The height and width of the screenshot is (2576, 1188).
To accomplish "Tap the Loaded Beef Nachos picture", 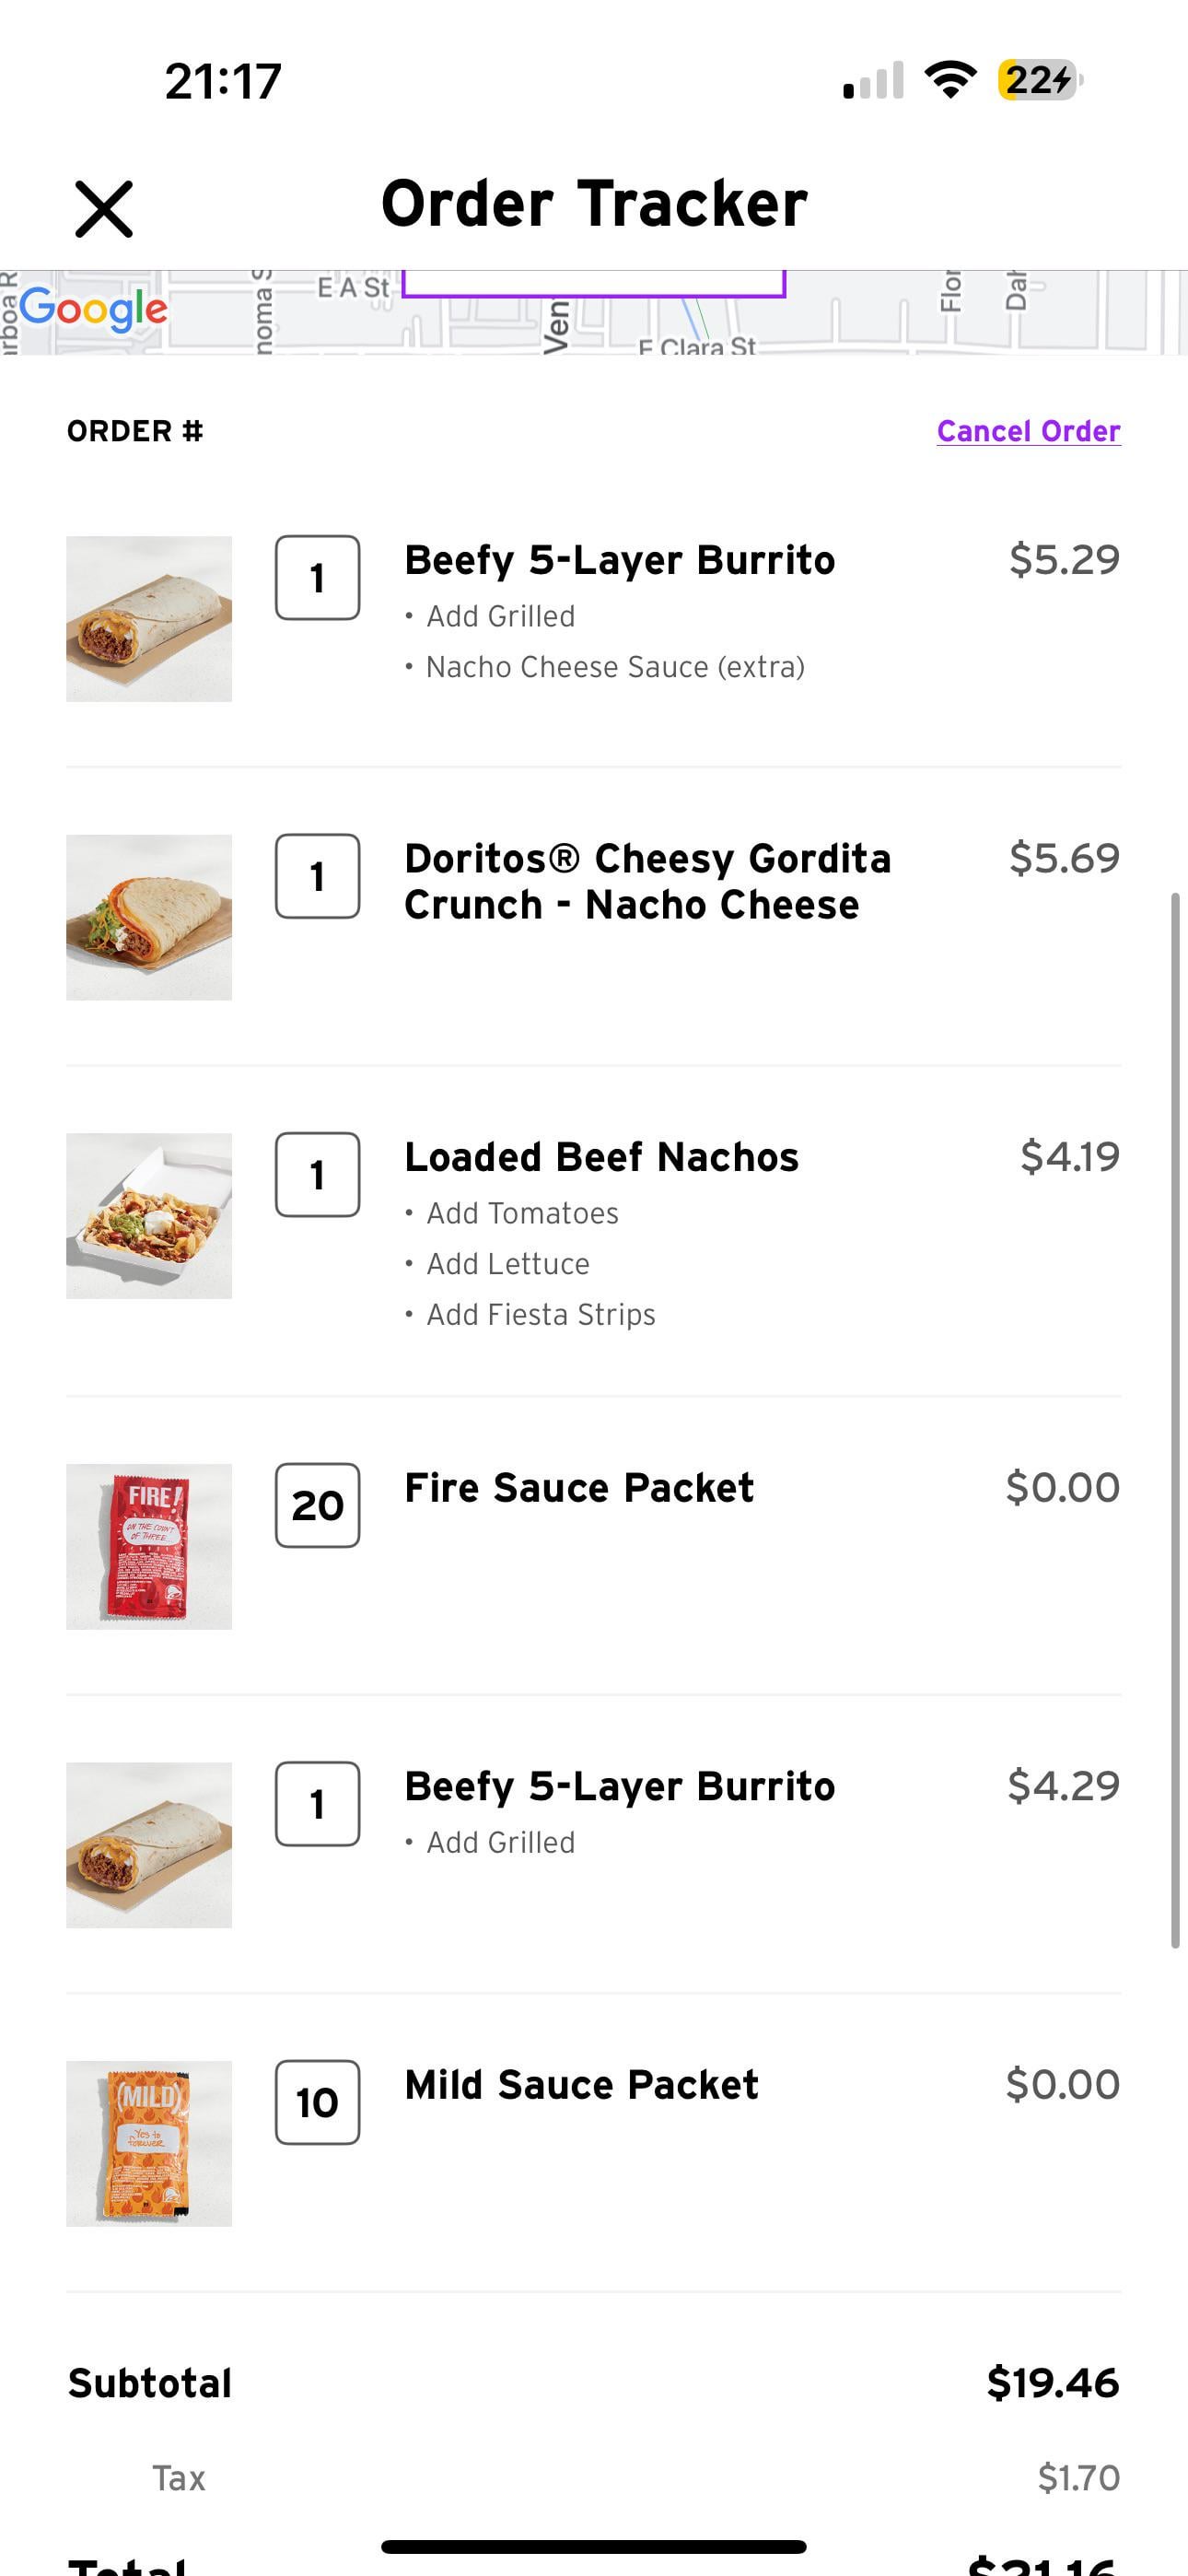I will [149, 1216].
